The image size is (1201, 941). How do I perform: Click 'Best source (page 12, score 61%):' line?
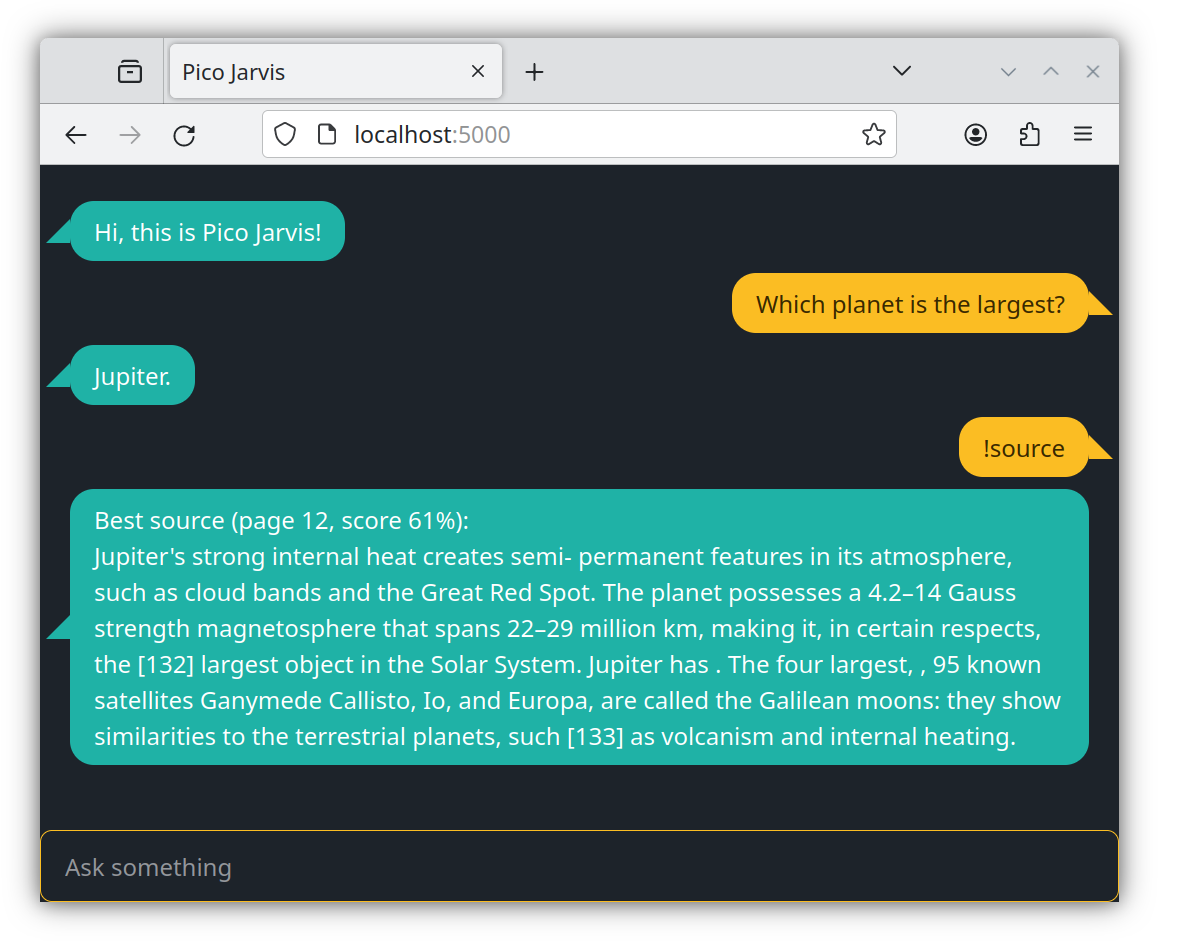[282, 521]
